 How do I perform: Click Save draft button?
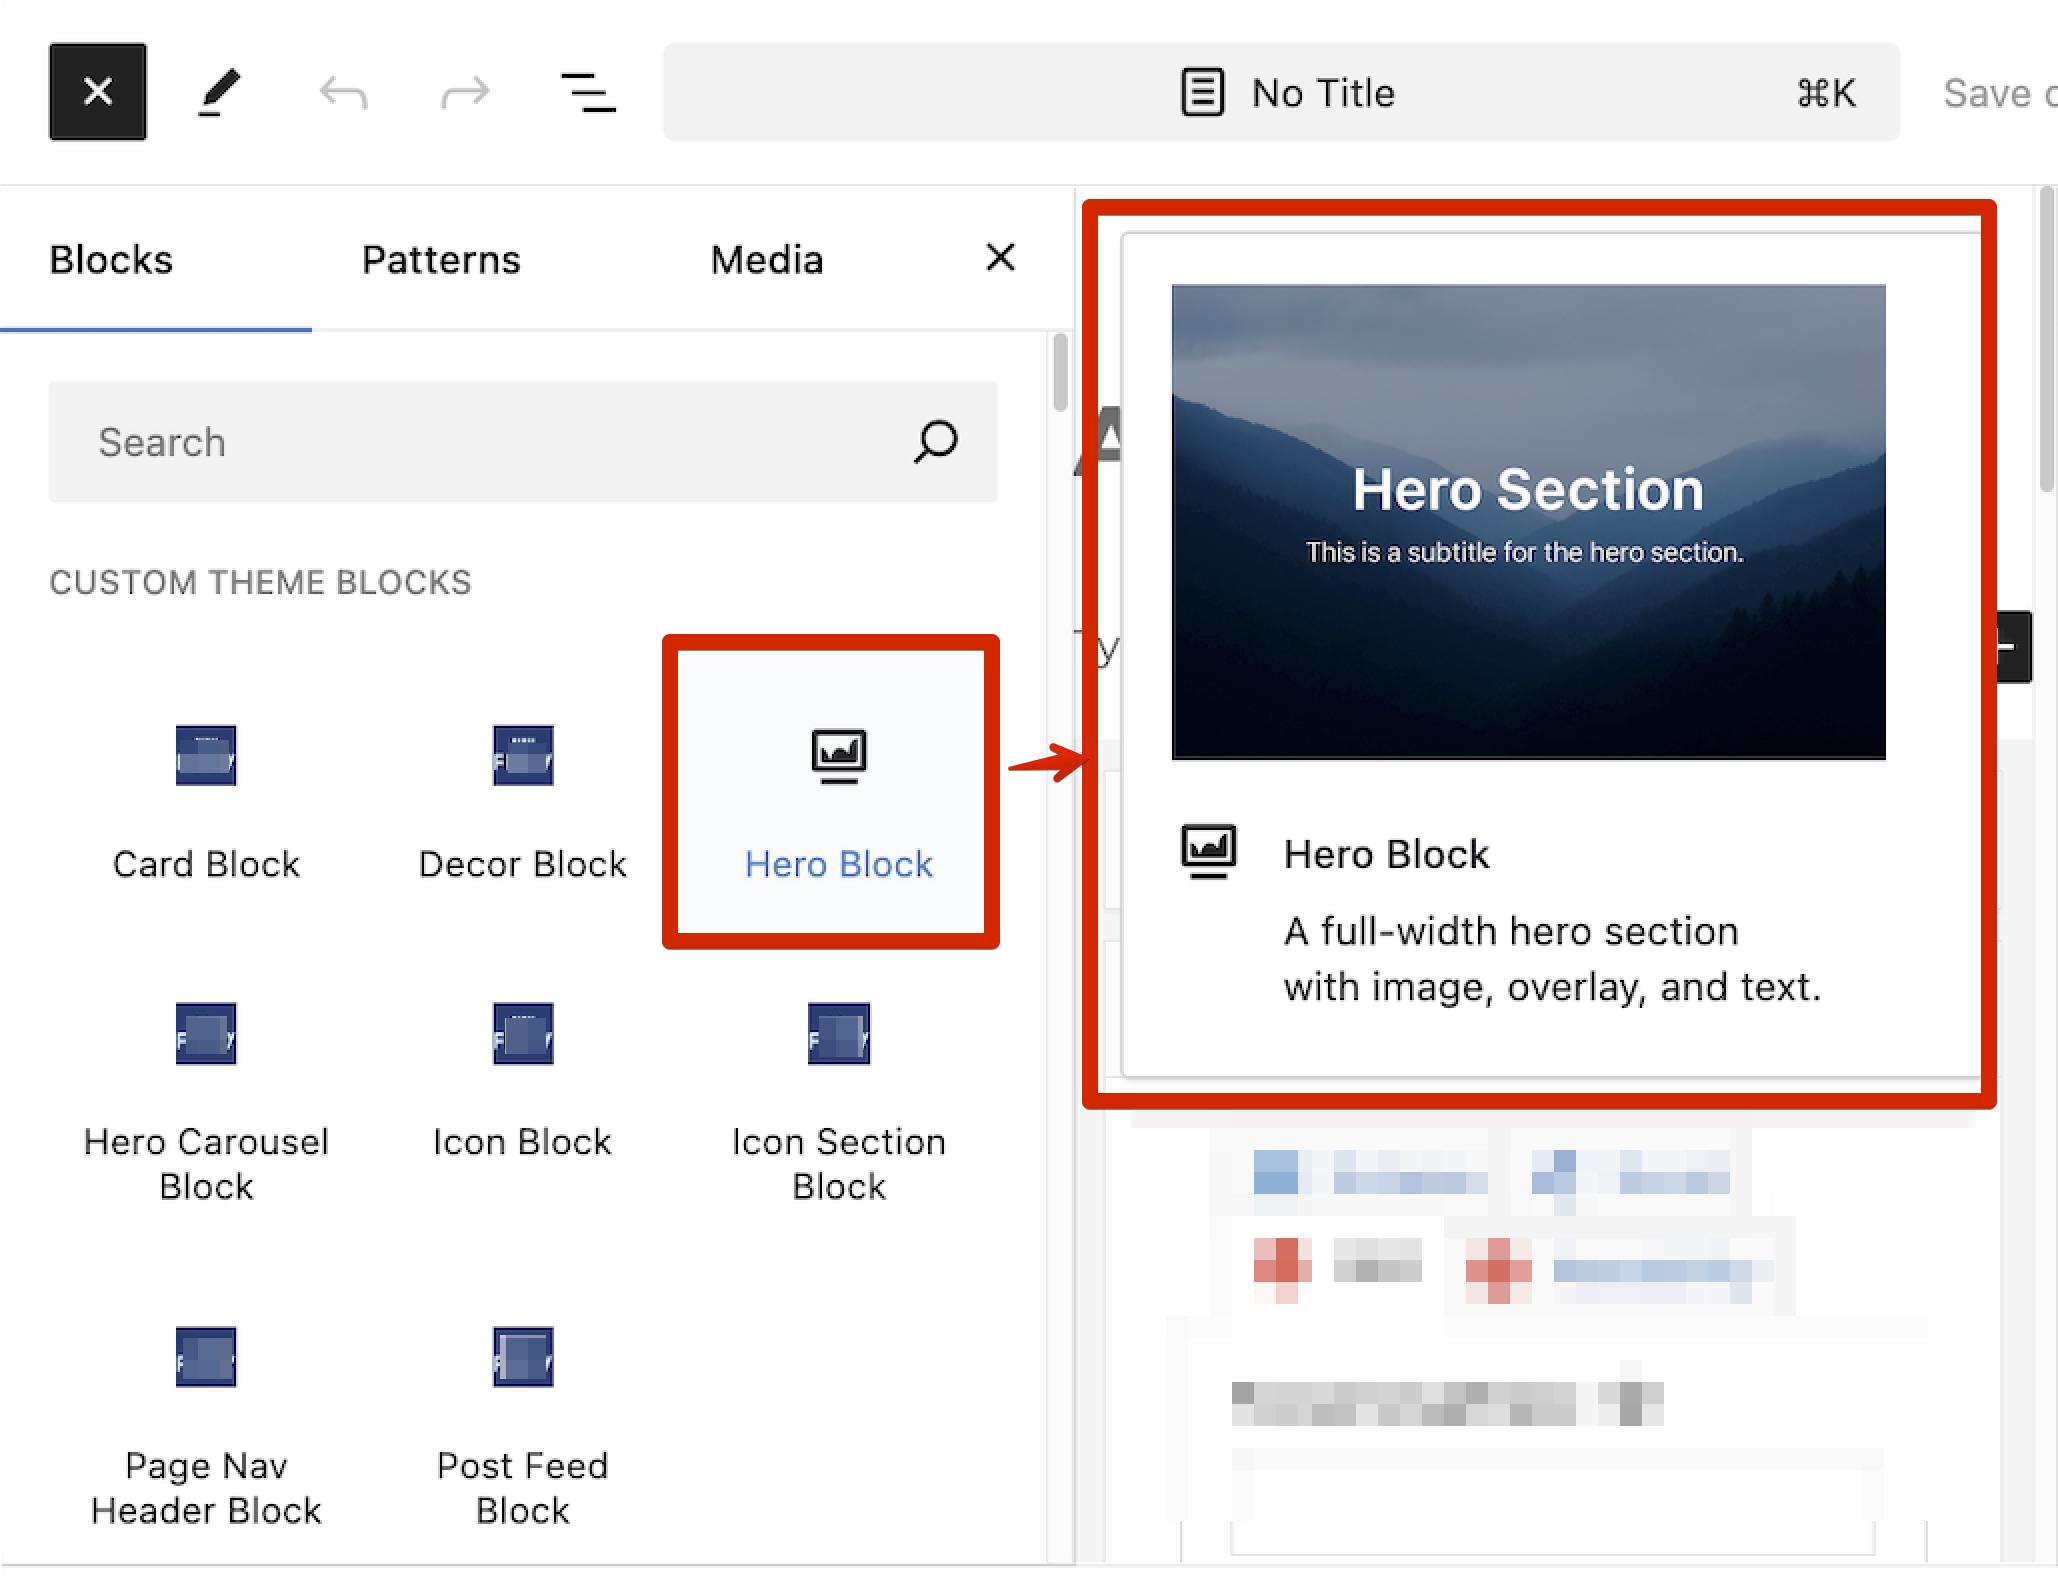(1996, 93)
